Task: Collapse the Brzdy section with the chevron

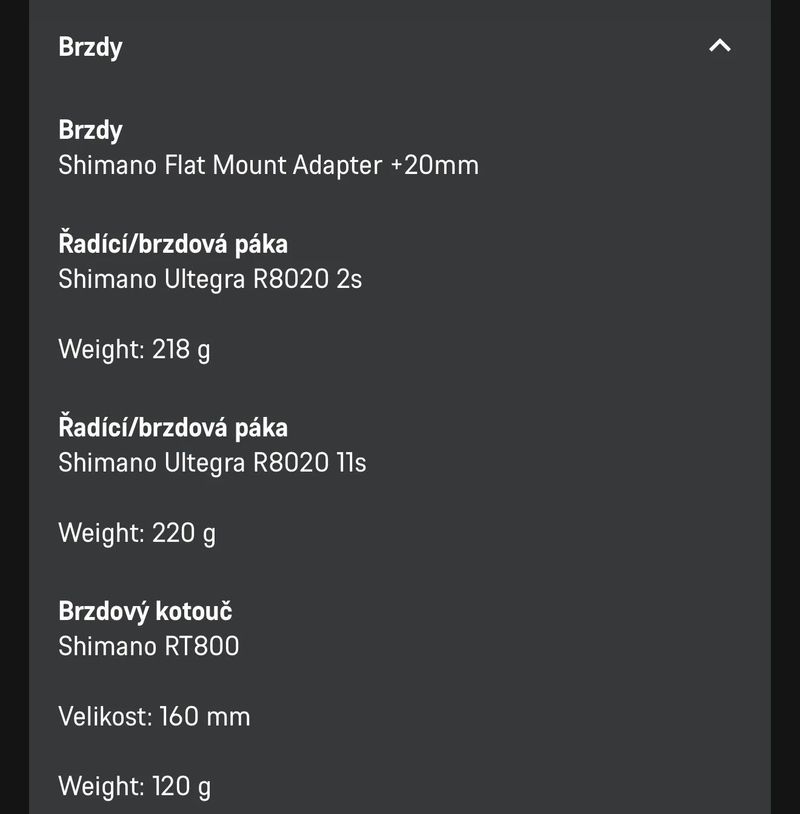Action: [x=719, y=46]
